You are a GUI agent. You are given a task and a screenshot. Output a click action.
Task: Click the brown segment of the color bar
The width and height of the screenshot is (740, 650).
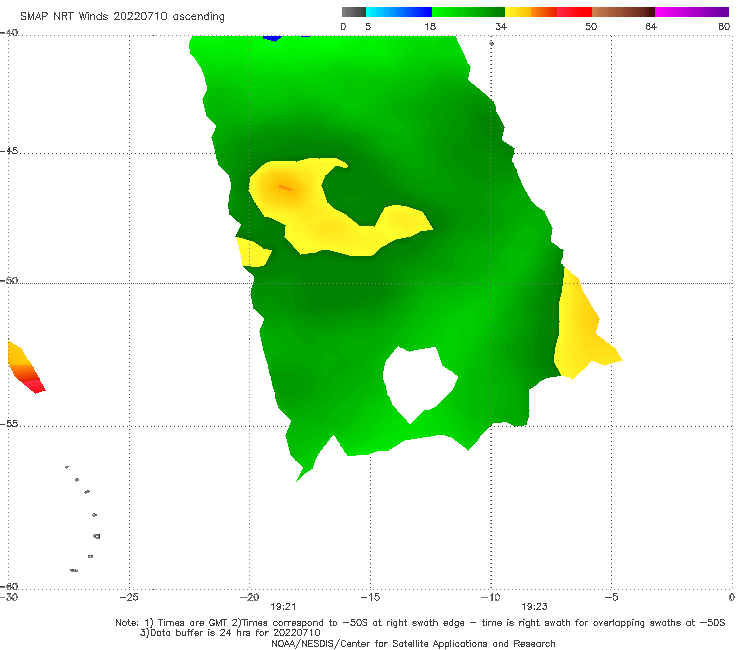[x=623, y=12]
